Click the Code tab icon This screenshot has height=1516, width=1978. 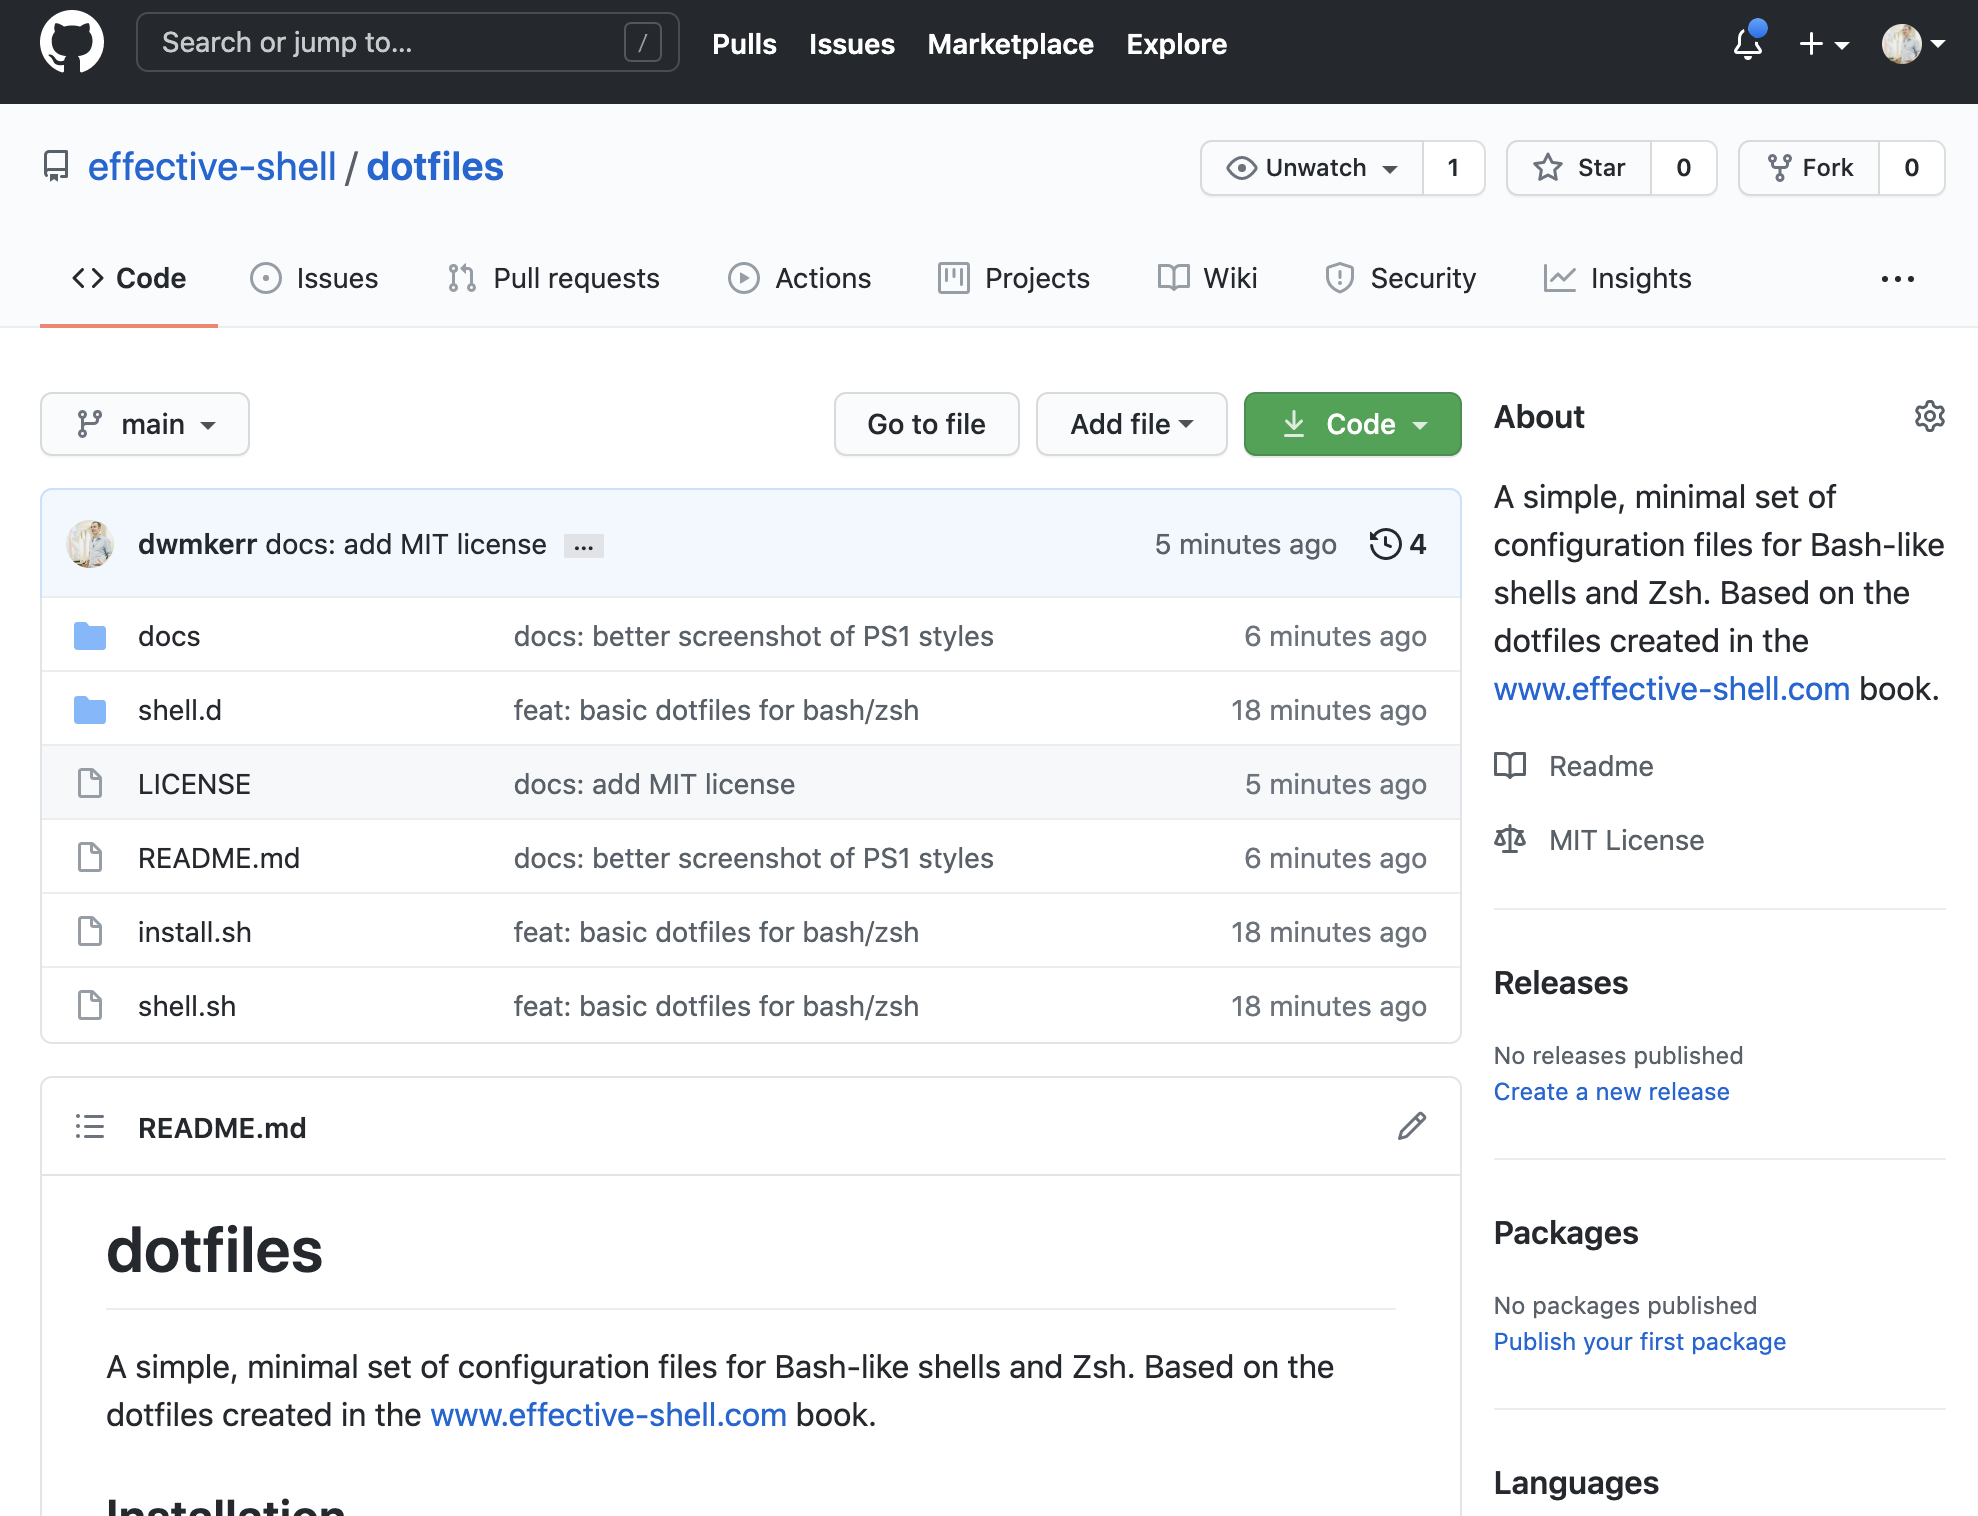(86, 275)
